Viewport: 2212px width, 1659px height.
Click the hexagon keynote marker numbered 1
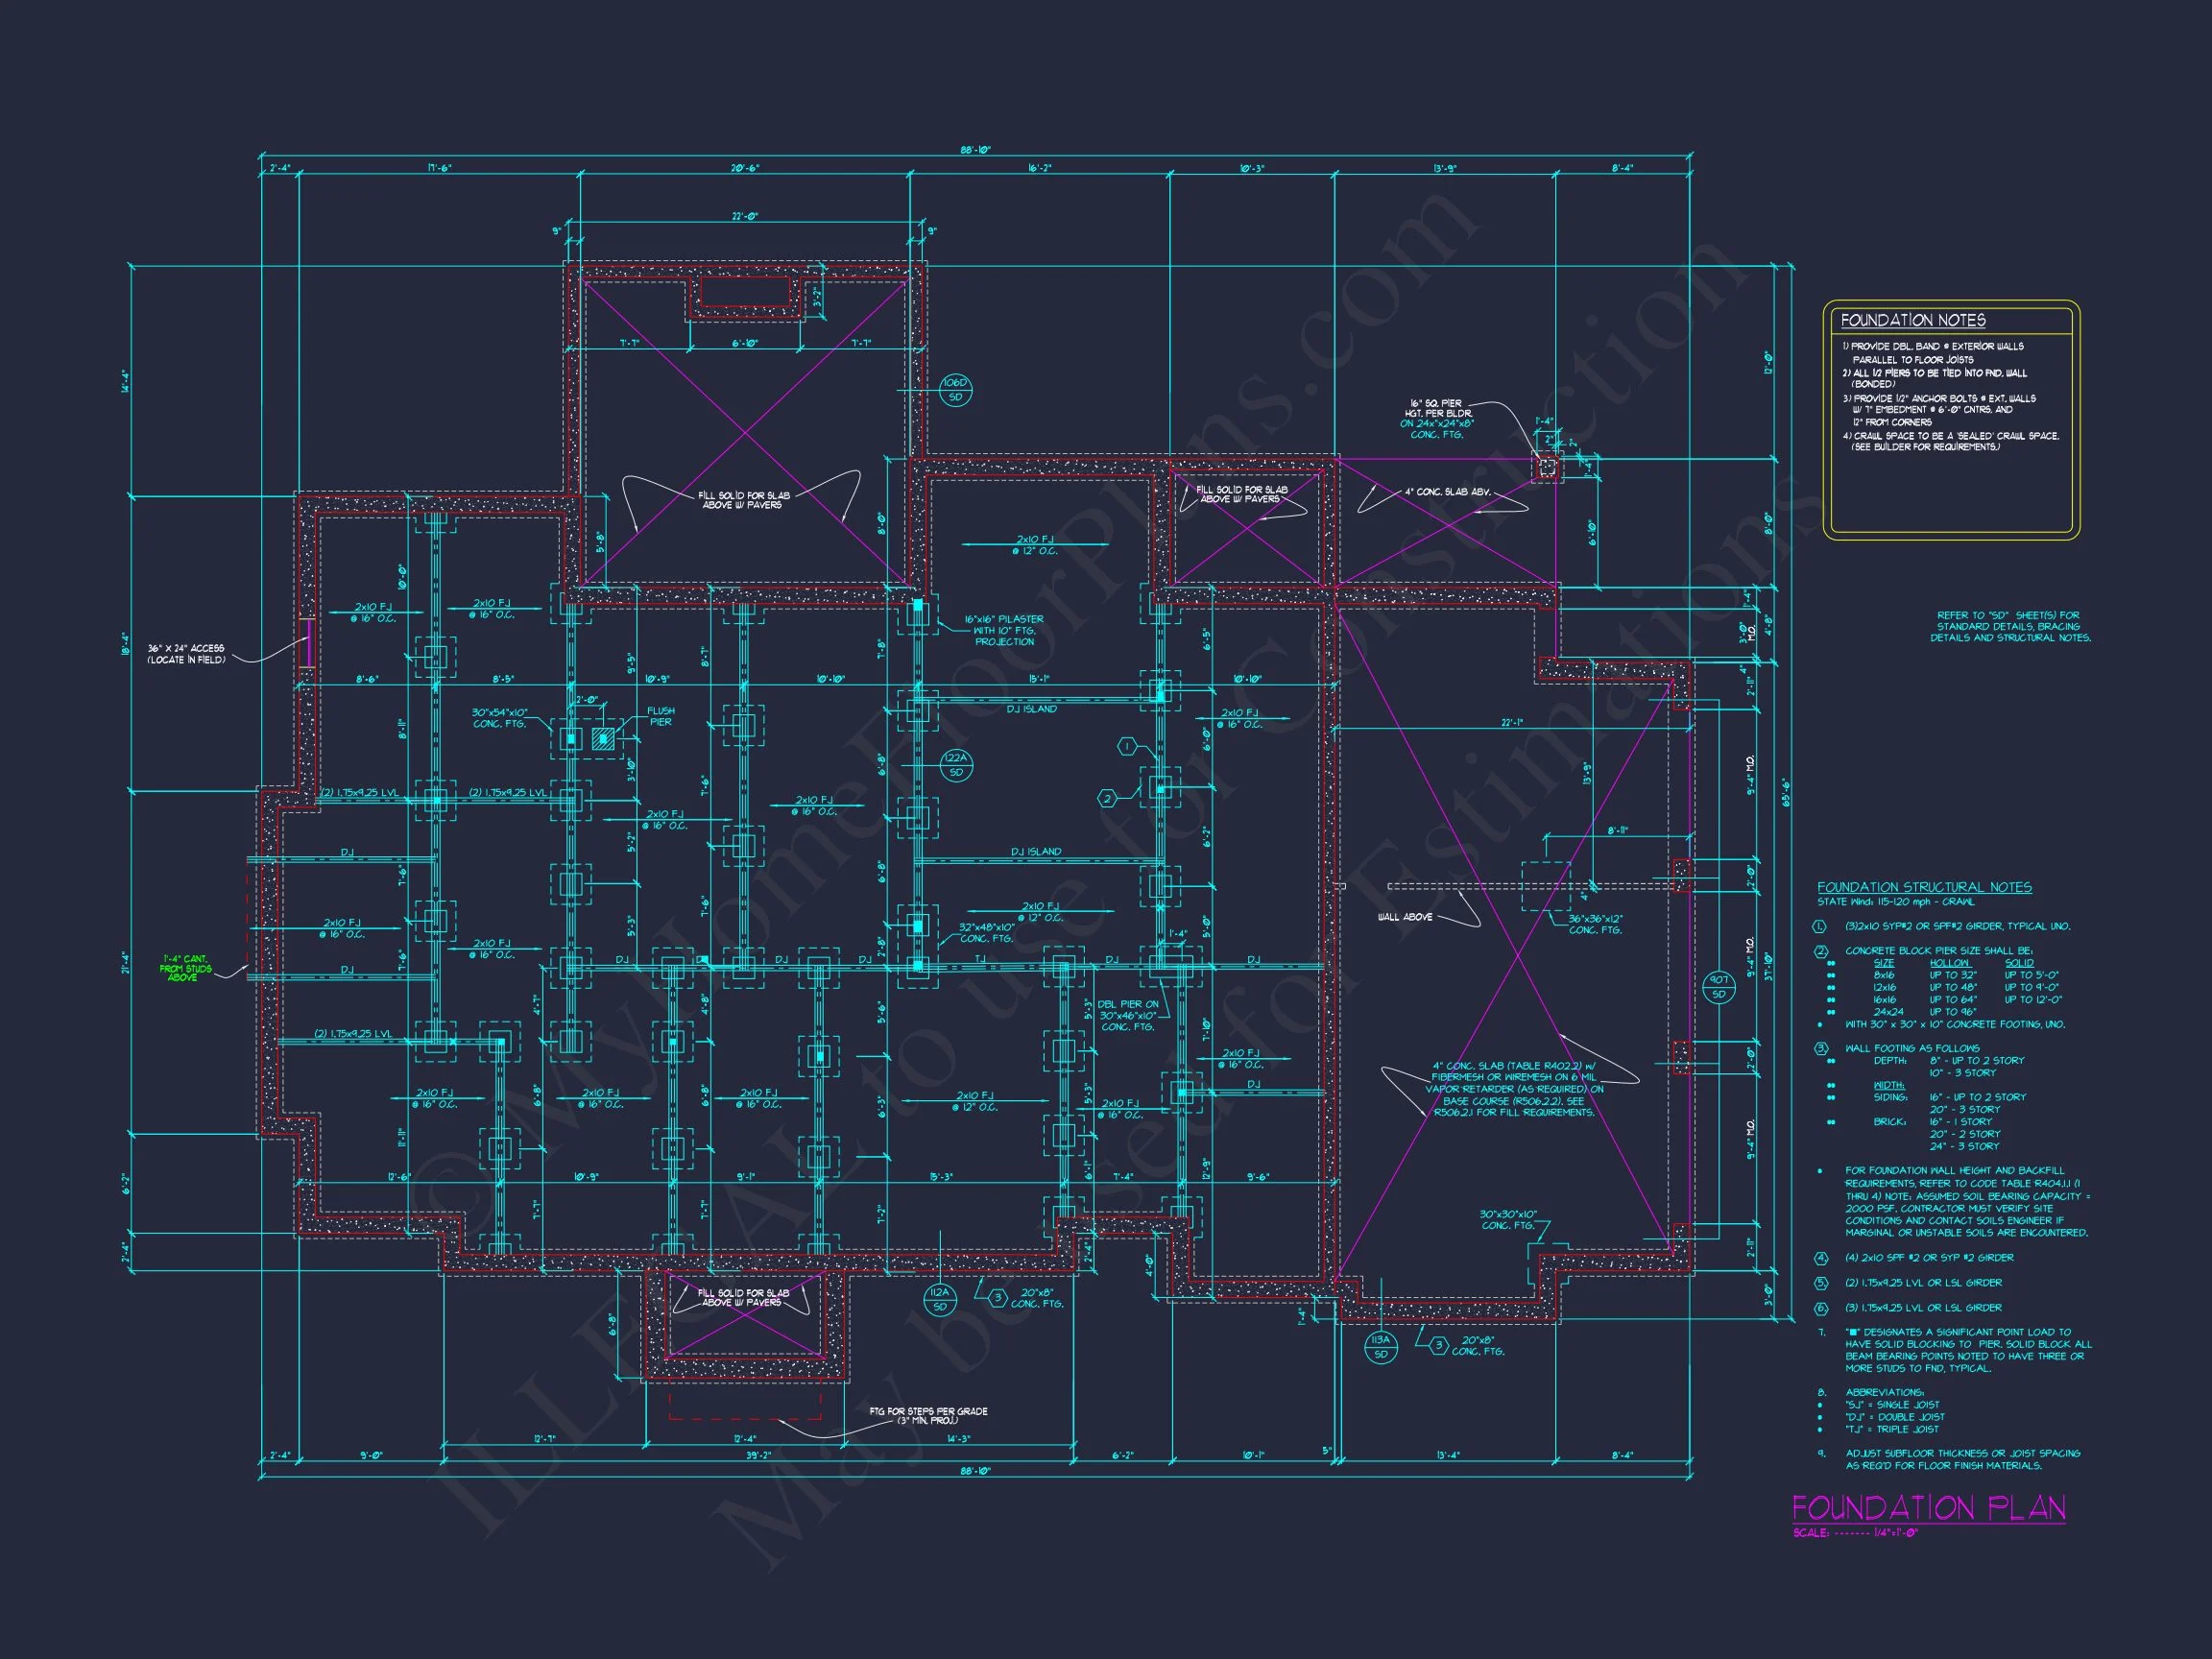(x=1127, y=747)
